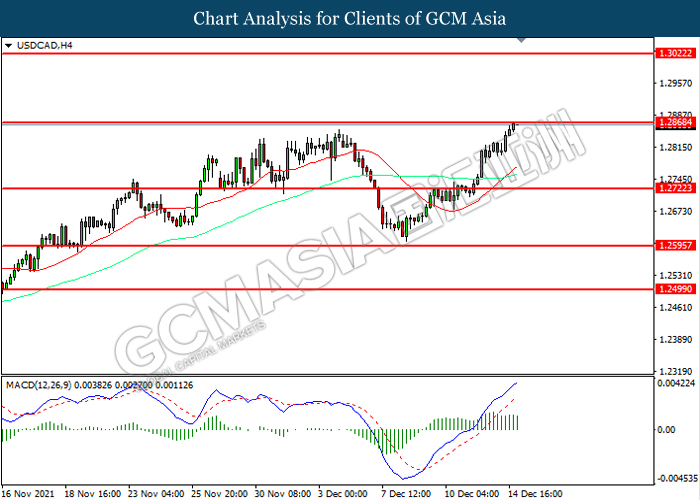Click the 30 Nov 08:00 time label
The height and width of the screenshot is (500, 700).
(x=283, y=494)
